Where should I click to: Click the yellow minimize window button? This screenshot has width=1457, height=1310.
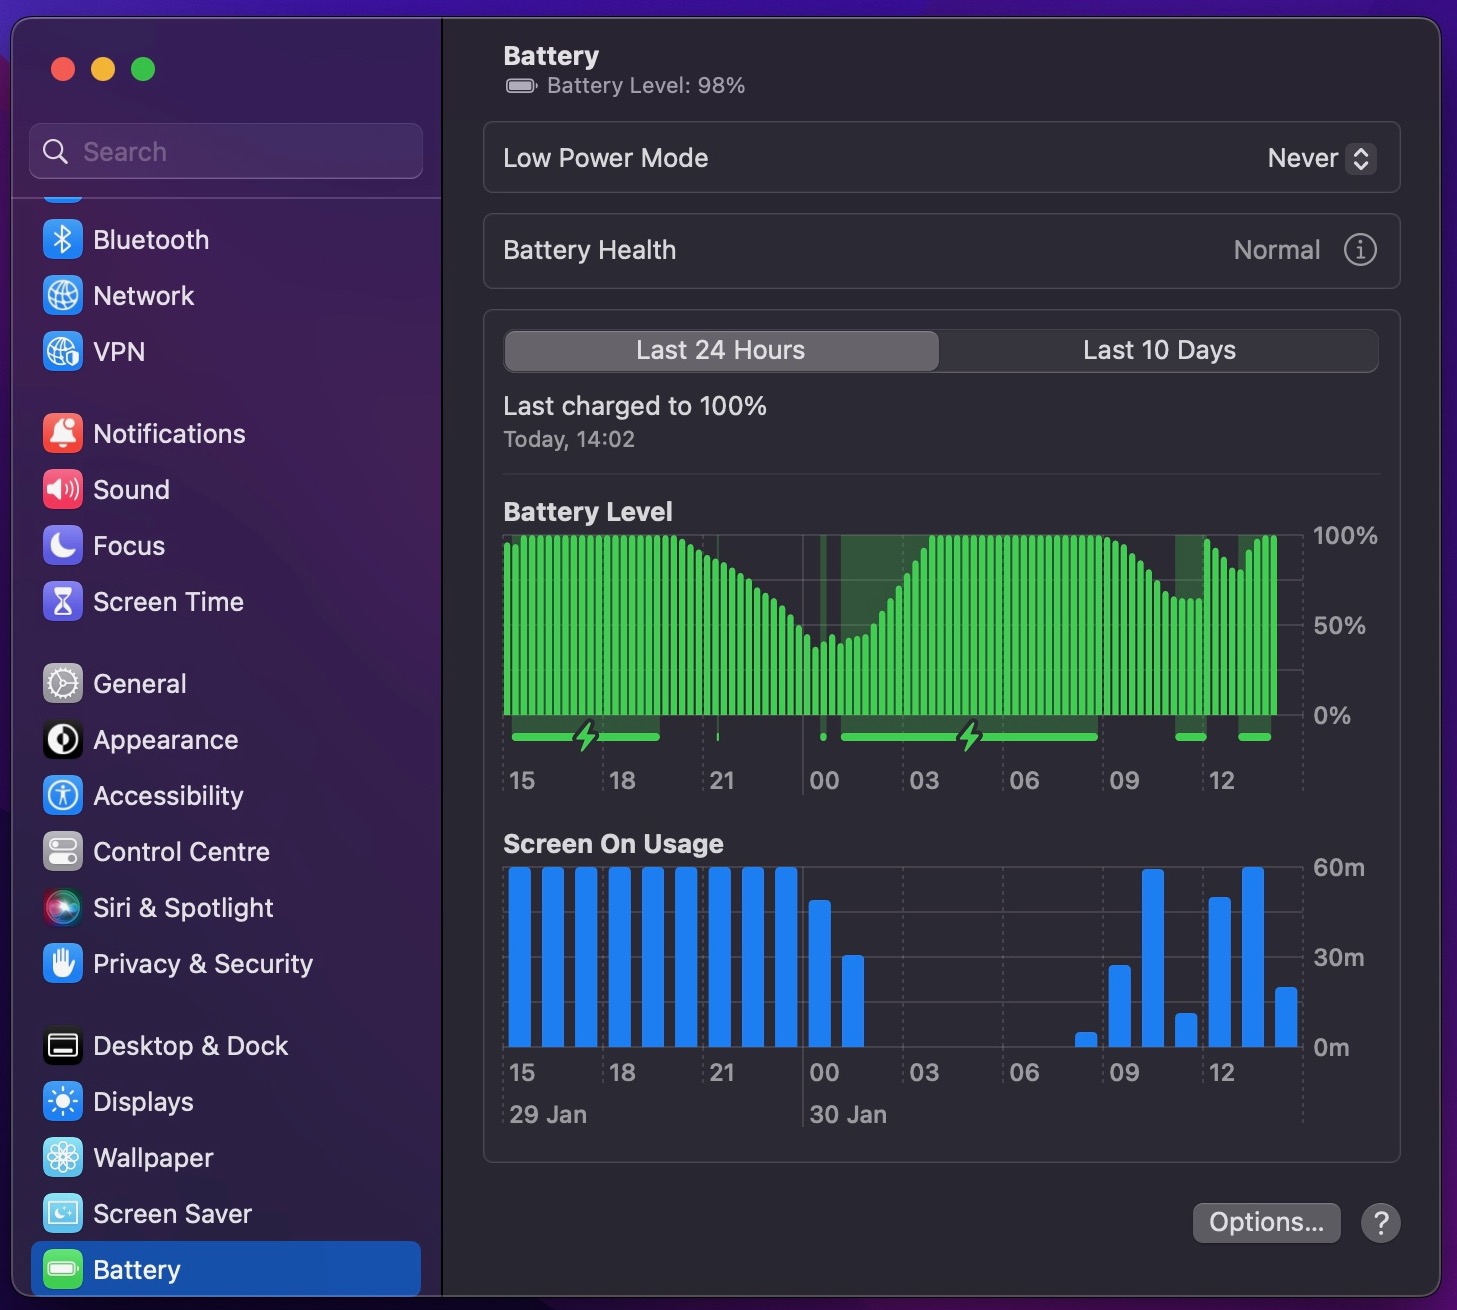tap(103, 69)
